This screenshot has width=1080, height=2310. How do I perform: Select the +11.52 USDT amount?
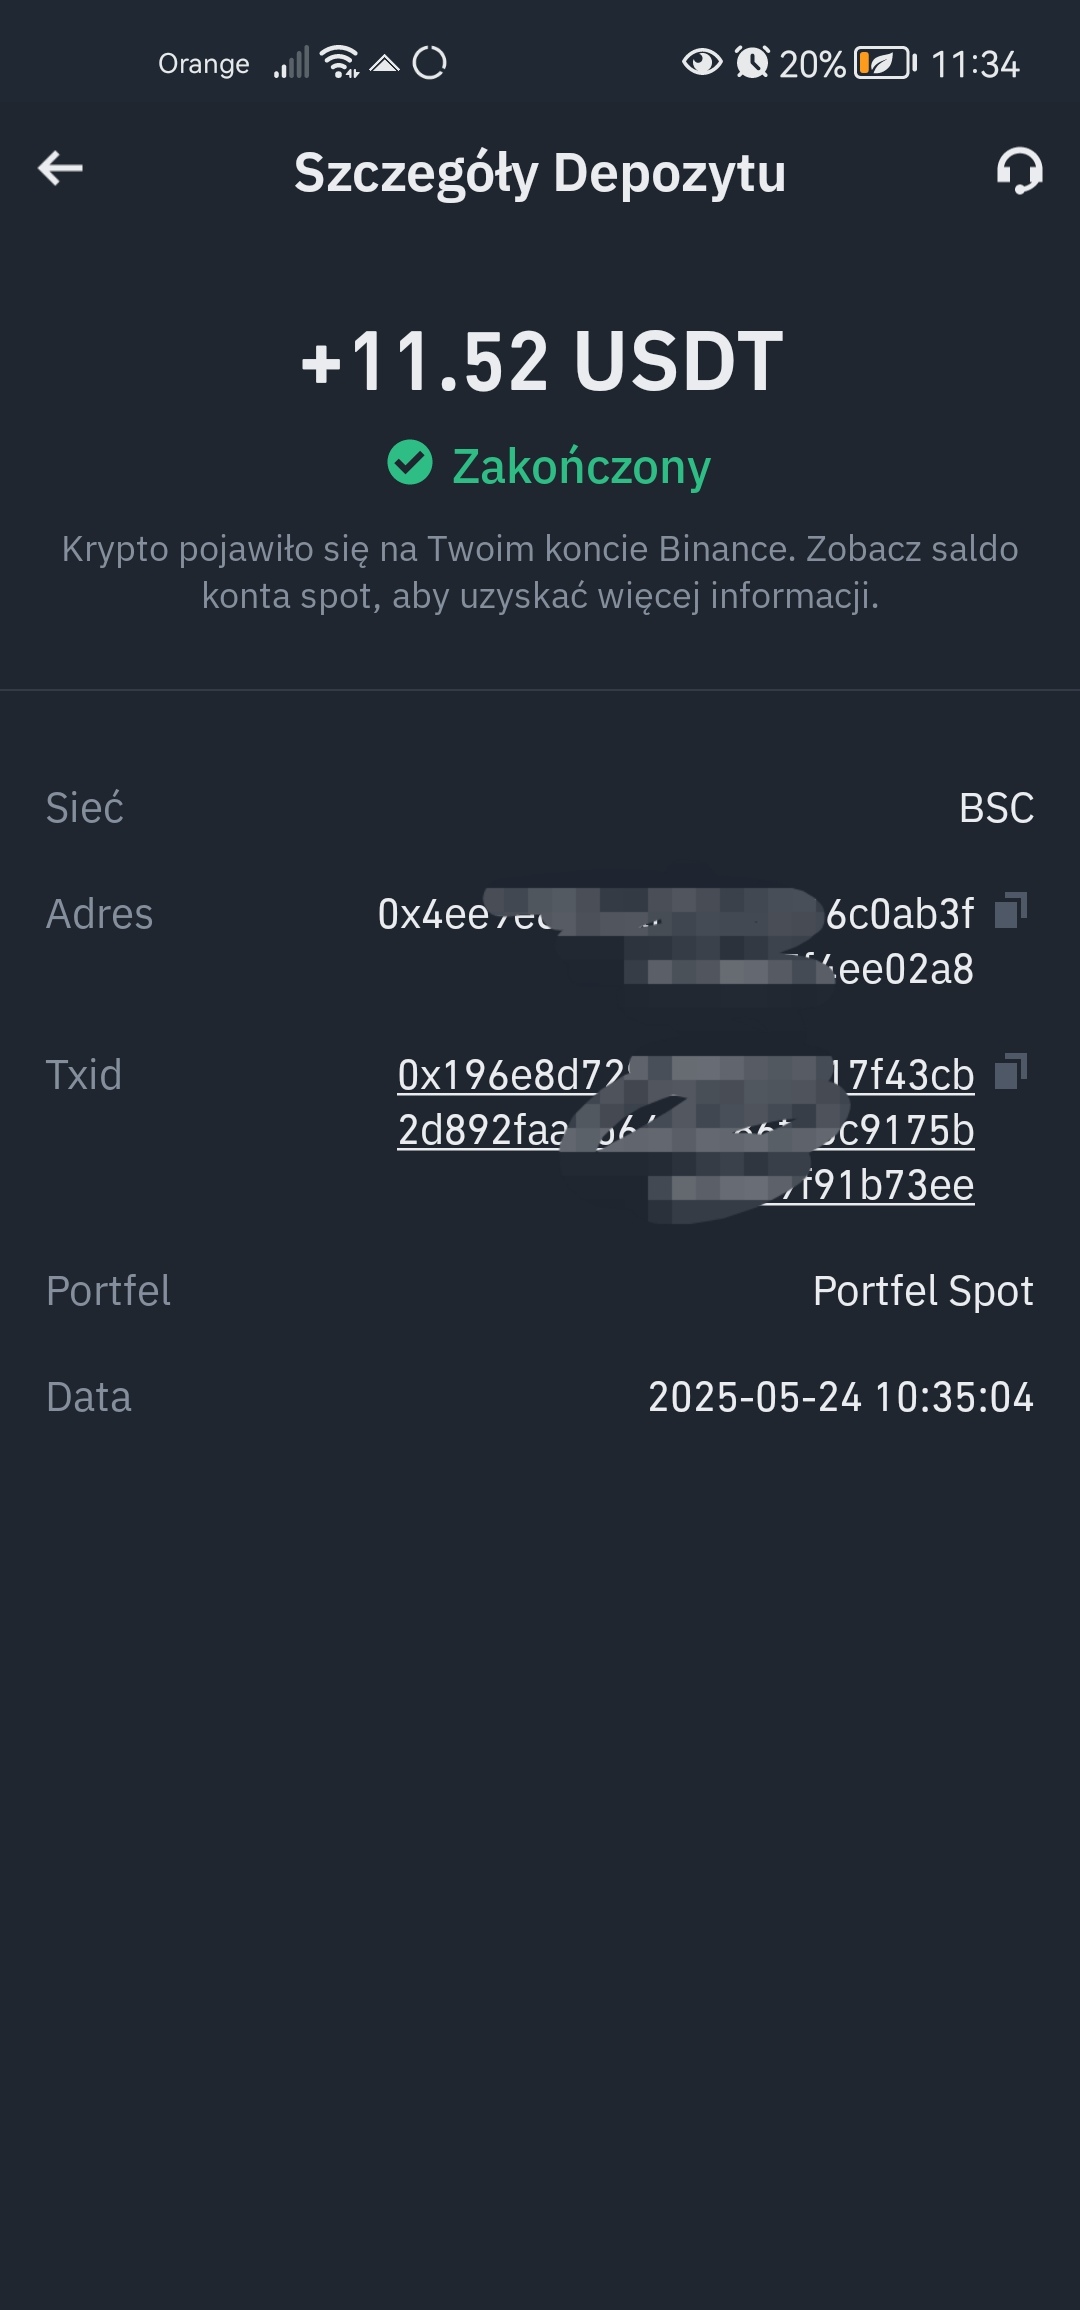tap(542, 361)
